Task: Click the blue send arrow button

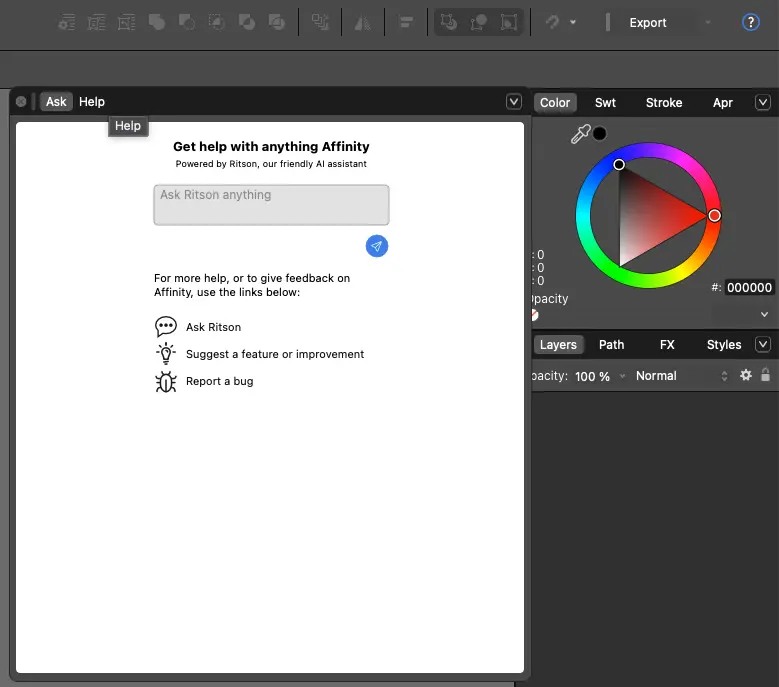Action: 377,246
